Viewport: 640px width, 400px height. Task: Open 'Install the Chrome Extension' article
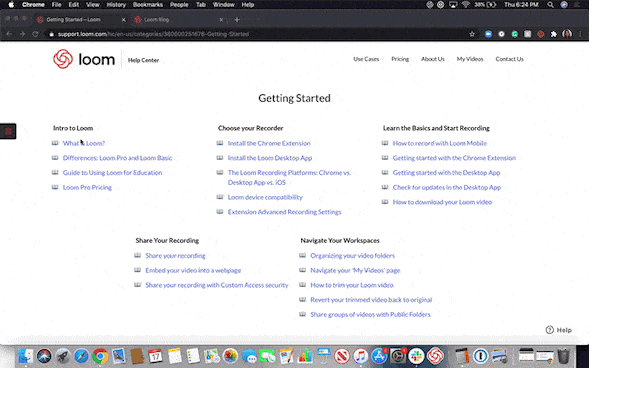click(269, 143)
